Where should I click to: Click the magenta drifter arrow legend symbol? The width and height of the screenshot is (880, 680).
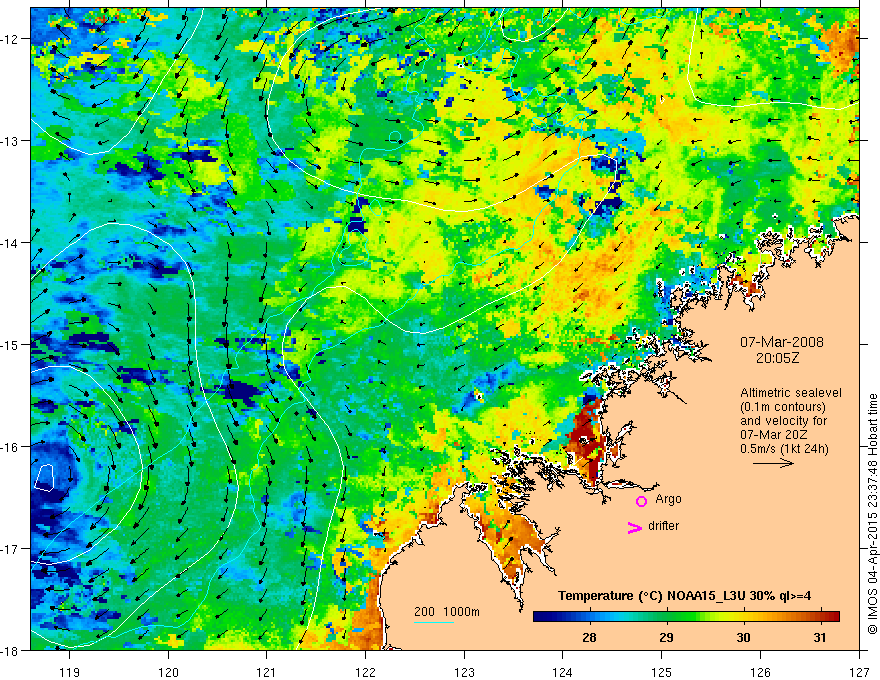[x=635, y=527]
